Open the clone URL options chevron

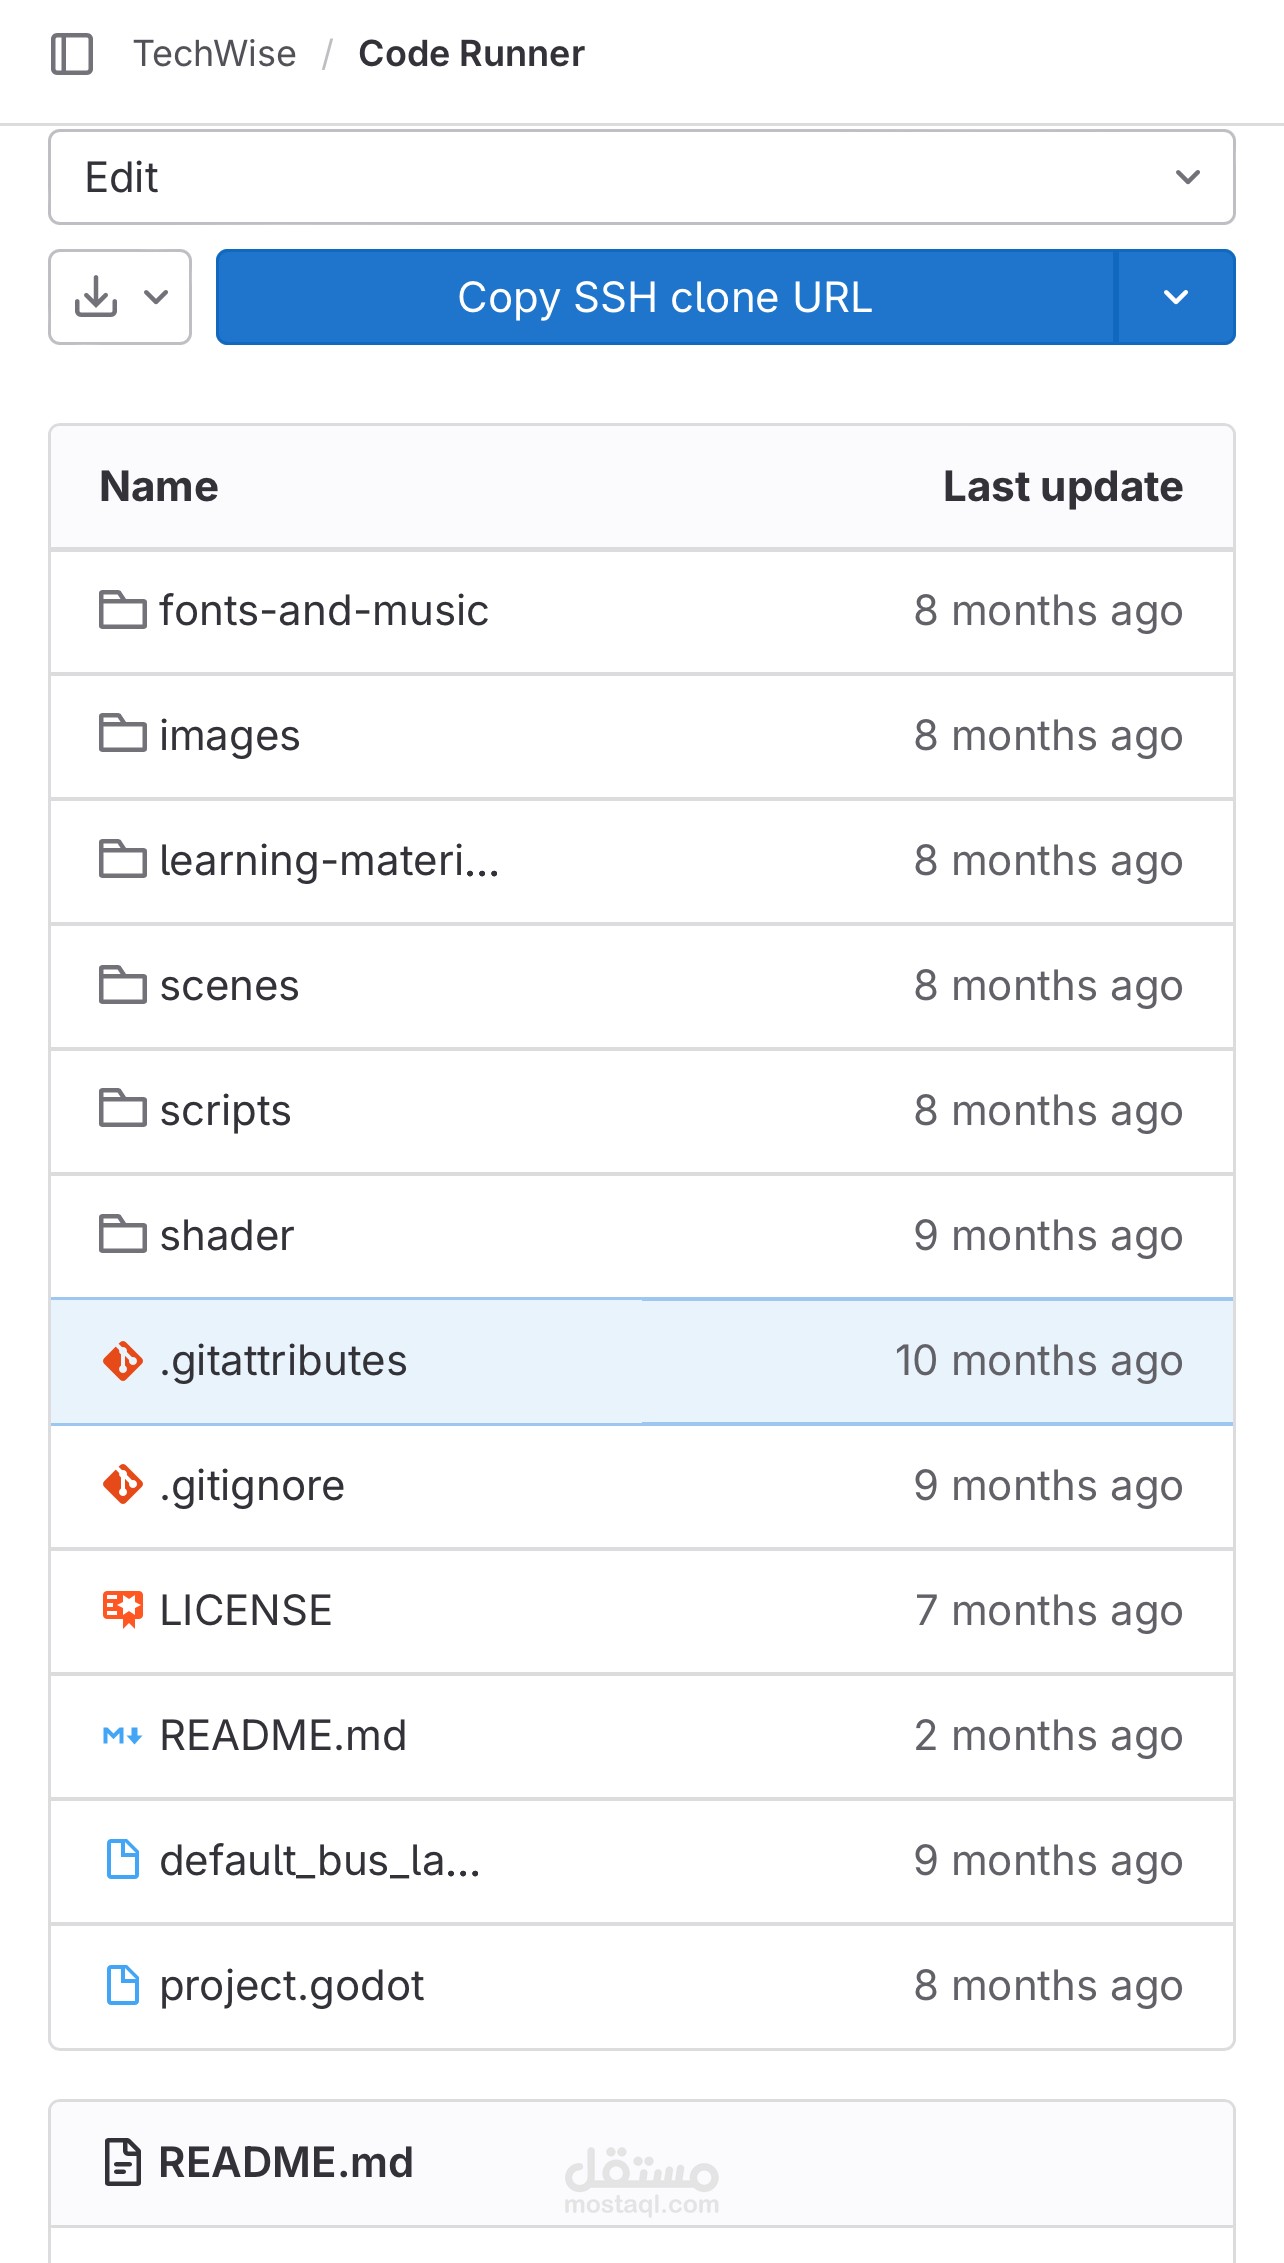pyautogui.click(x=1176, y=297)
